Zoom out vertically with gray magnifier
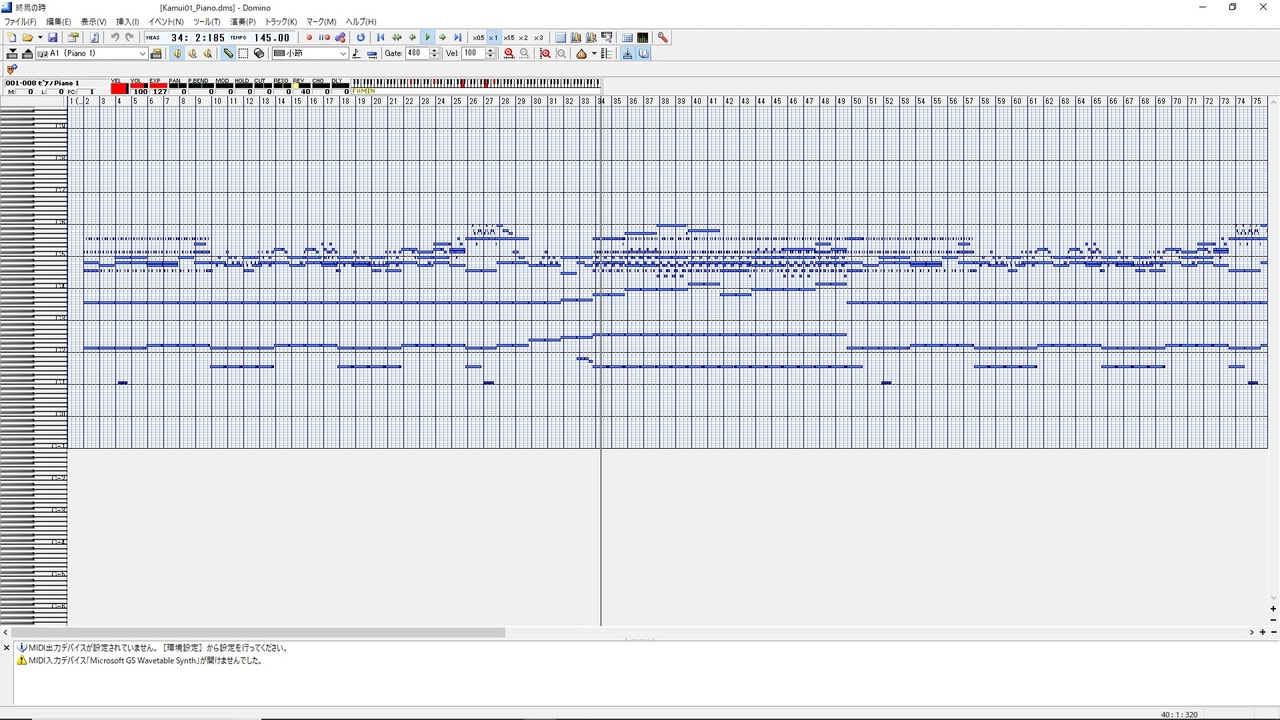This screenshot has height=720, width=1280. pyautogui.click(x=561, y=53)
